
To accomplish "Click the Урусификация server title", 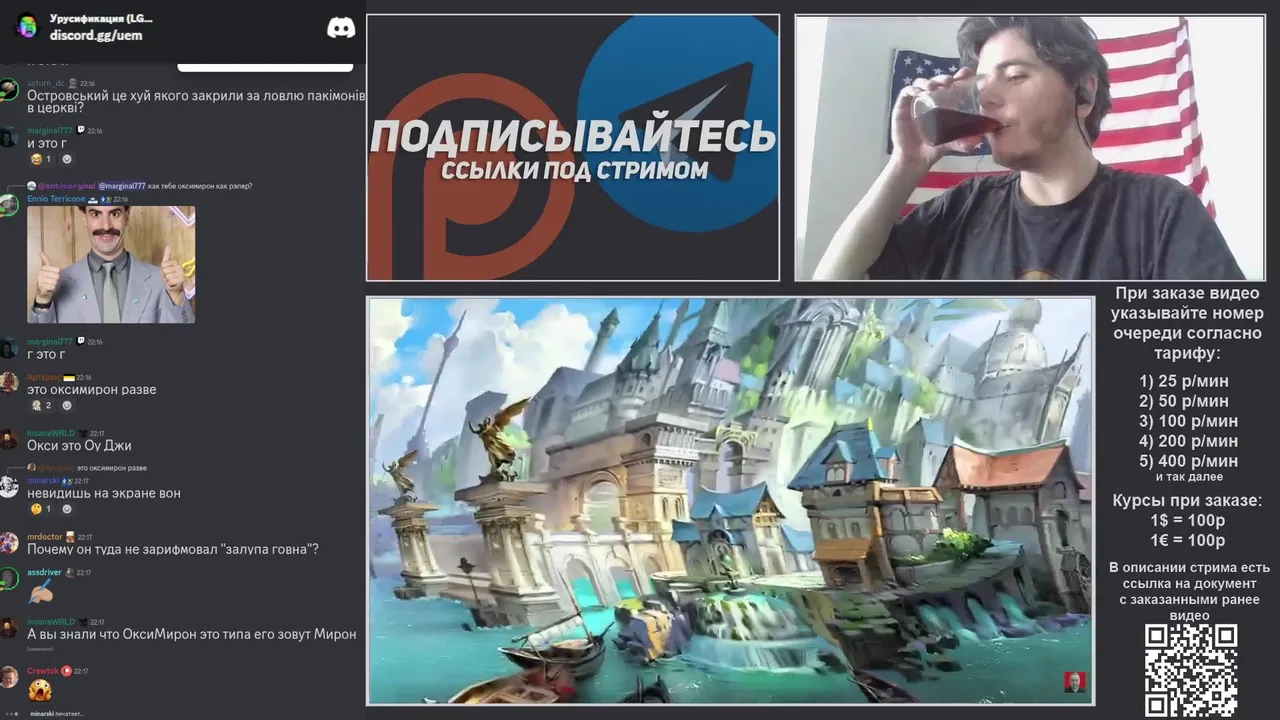I will pos(101,18).
